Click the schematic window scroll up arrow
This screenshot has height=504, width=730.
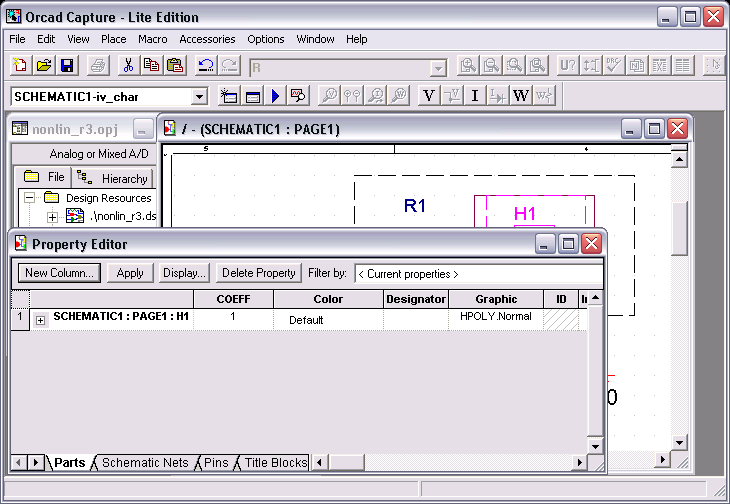click(x=679, y=160)
